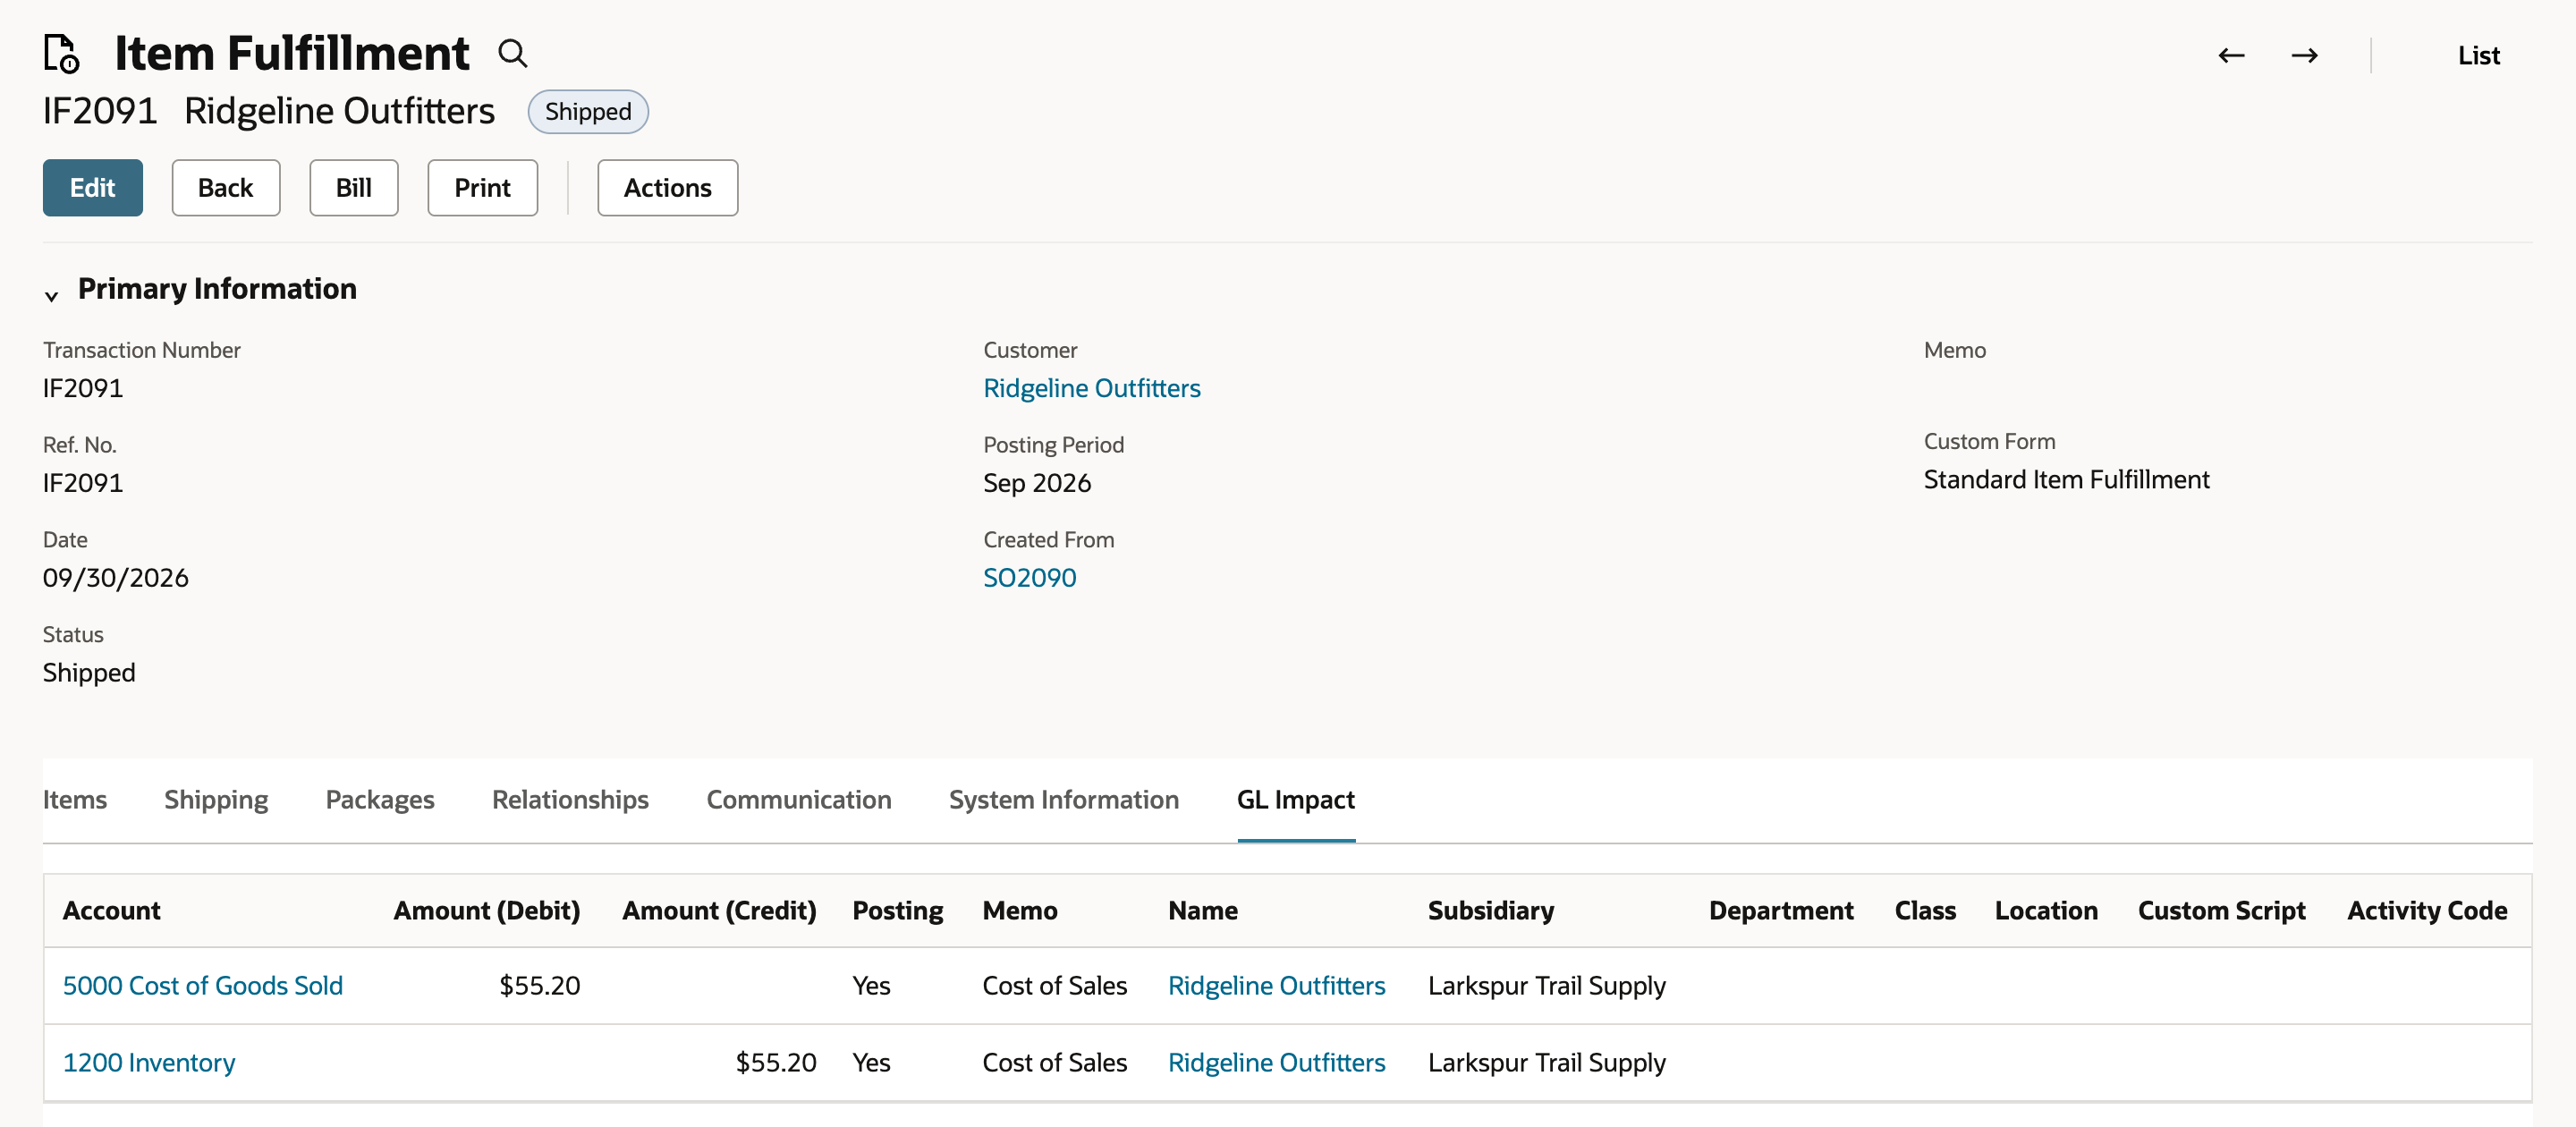
Task: Select the Sep 2026 posting period value
Action: tap(1037, 483)
